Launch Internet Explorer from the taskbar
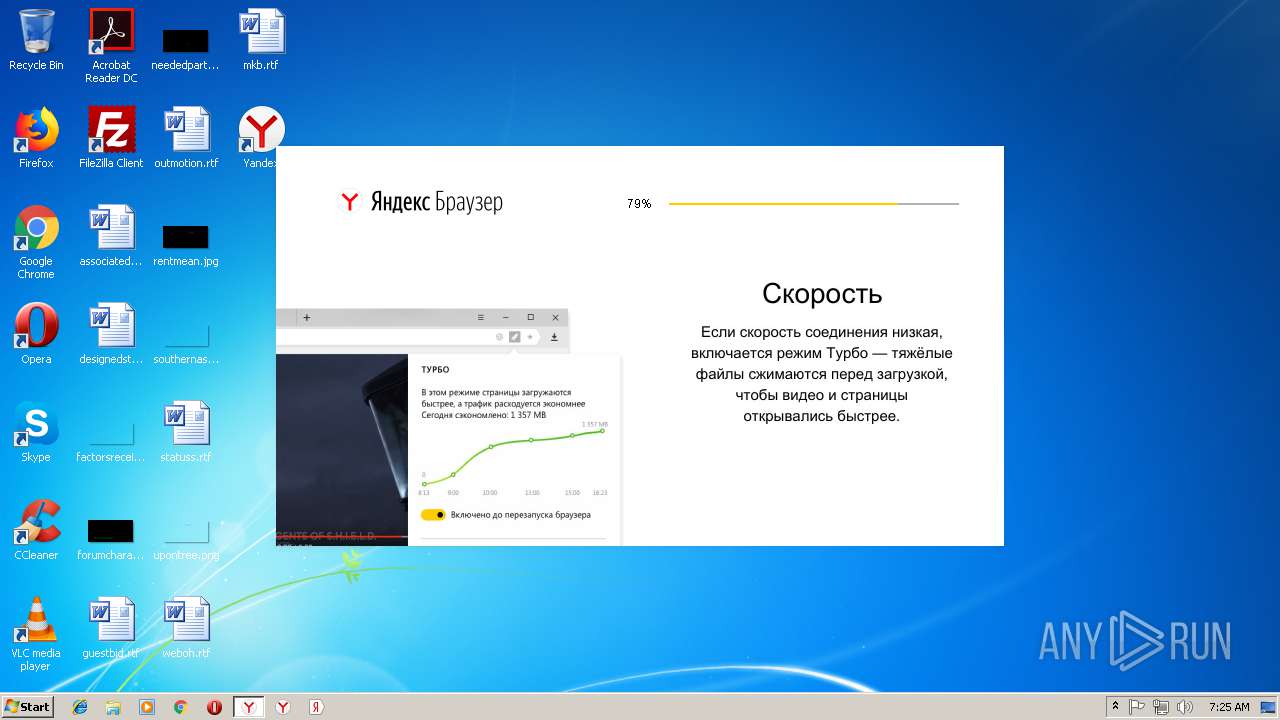Screen dimensions: 1280x720 point(80,707)
